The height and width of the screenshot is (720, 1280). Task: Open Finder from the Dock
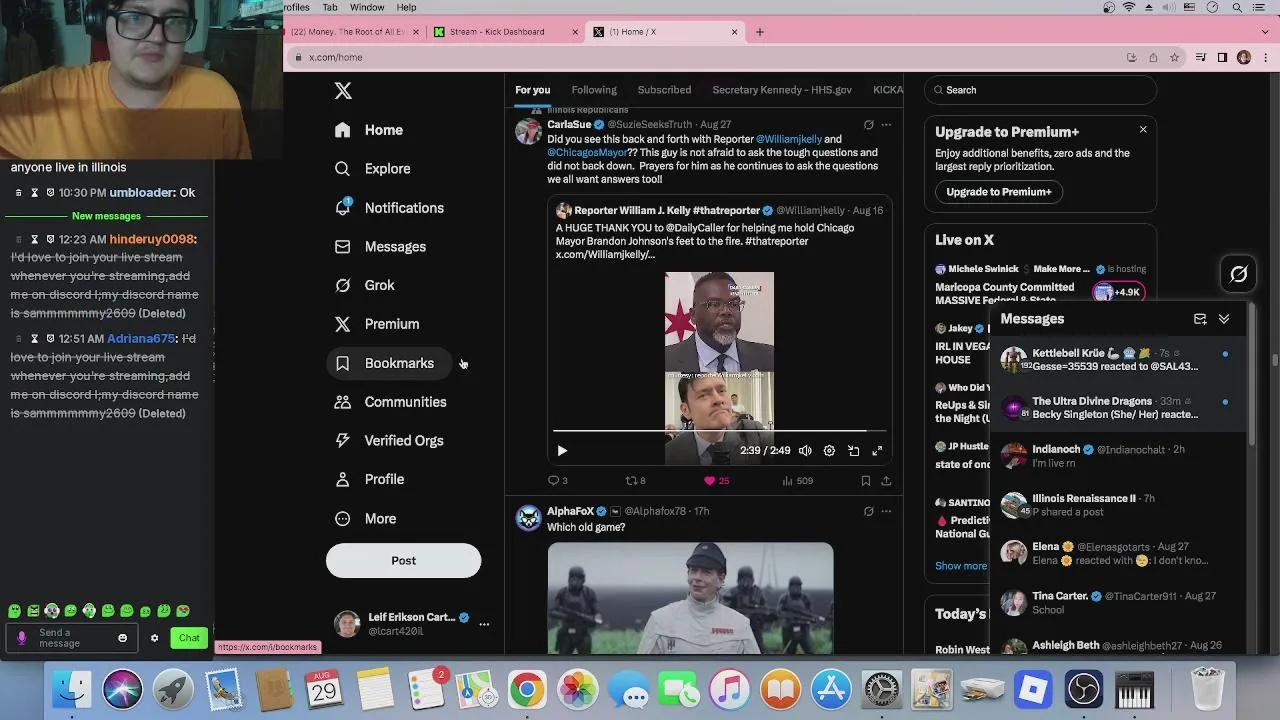point(71,690)
